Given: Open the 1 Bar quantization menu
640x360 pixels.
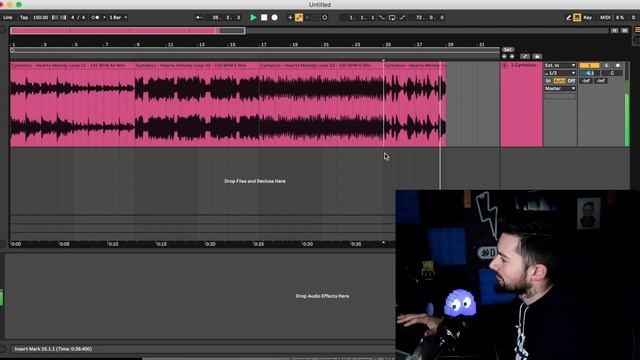Looking at the screenshot, I should [x=118, y=18].
